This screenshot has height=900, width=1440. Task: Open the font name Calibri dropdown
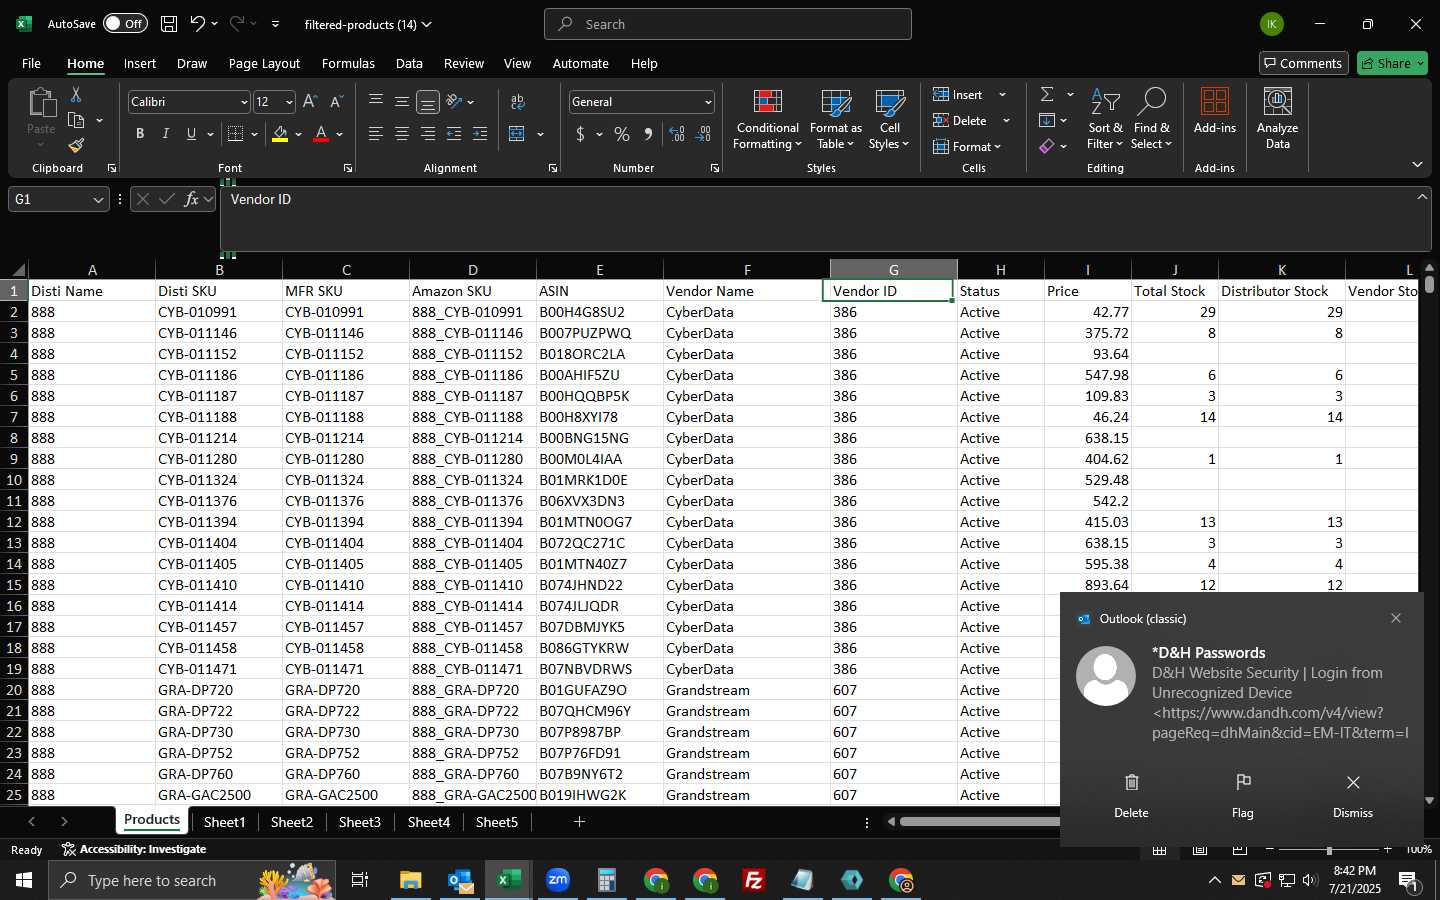243,102
